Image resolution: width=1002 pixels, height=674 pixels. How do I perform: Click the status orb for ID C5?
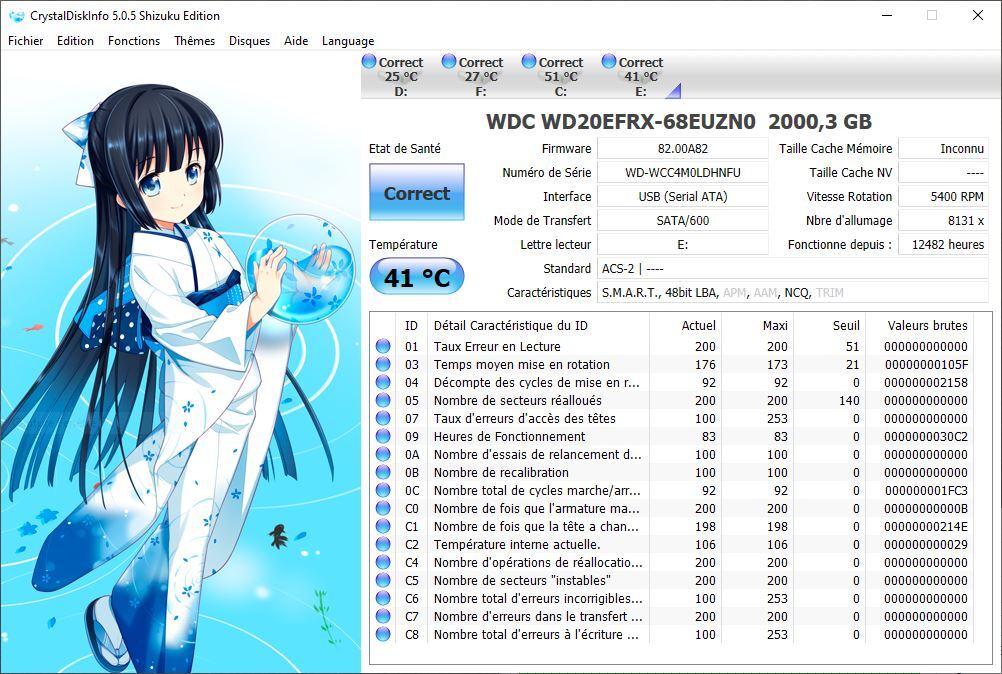(x=383, y=580)
